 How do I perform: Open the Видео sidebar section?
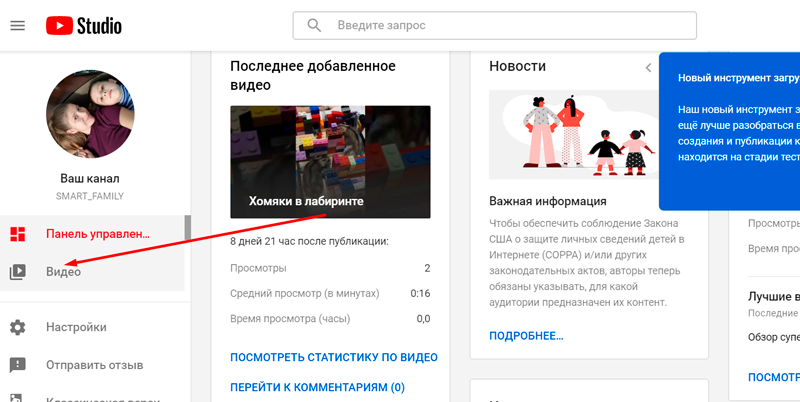[92, 271]
